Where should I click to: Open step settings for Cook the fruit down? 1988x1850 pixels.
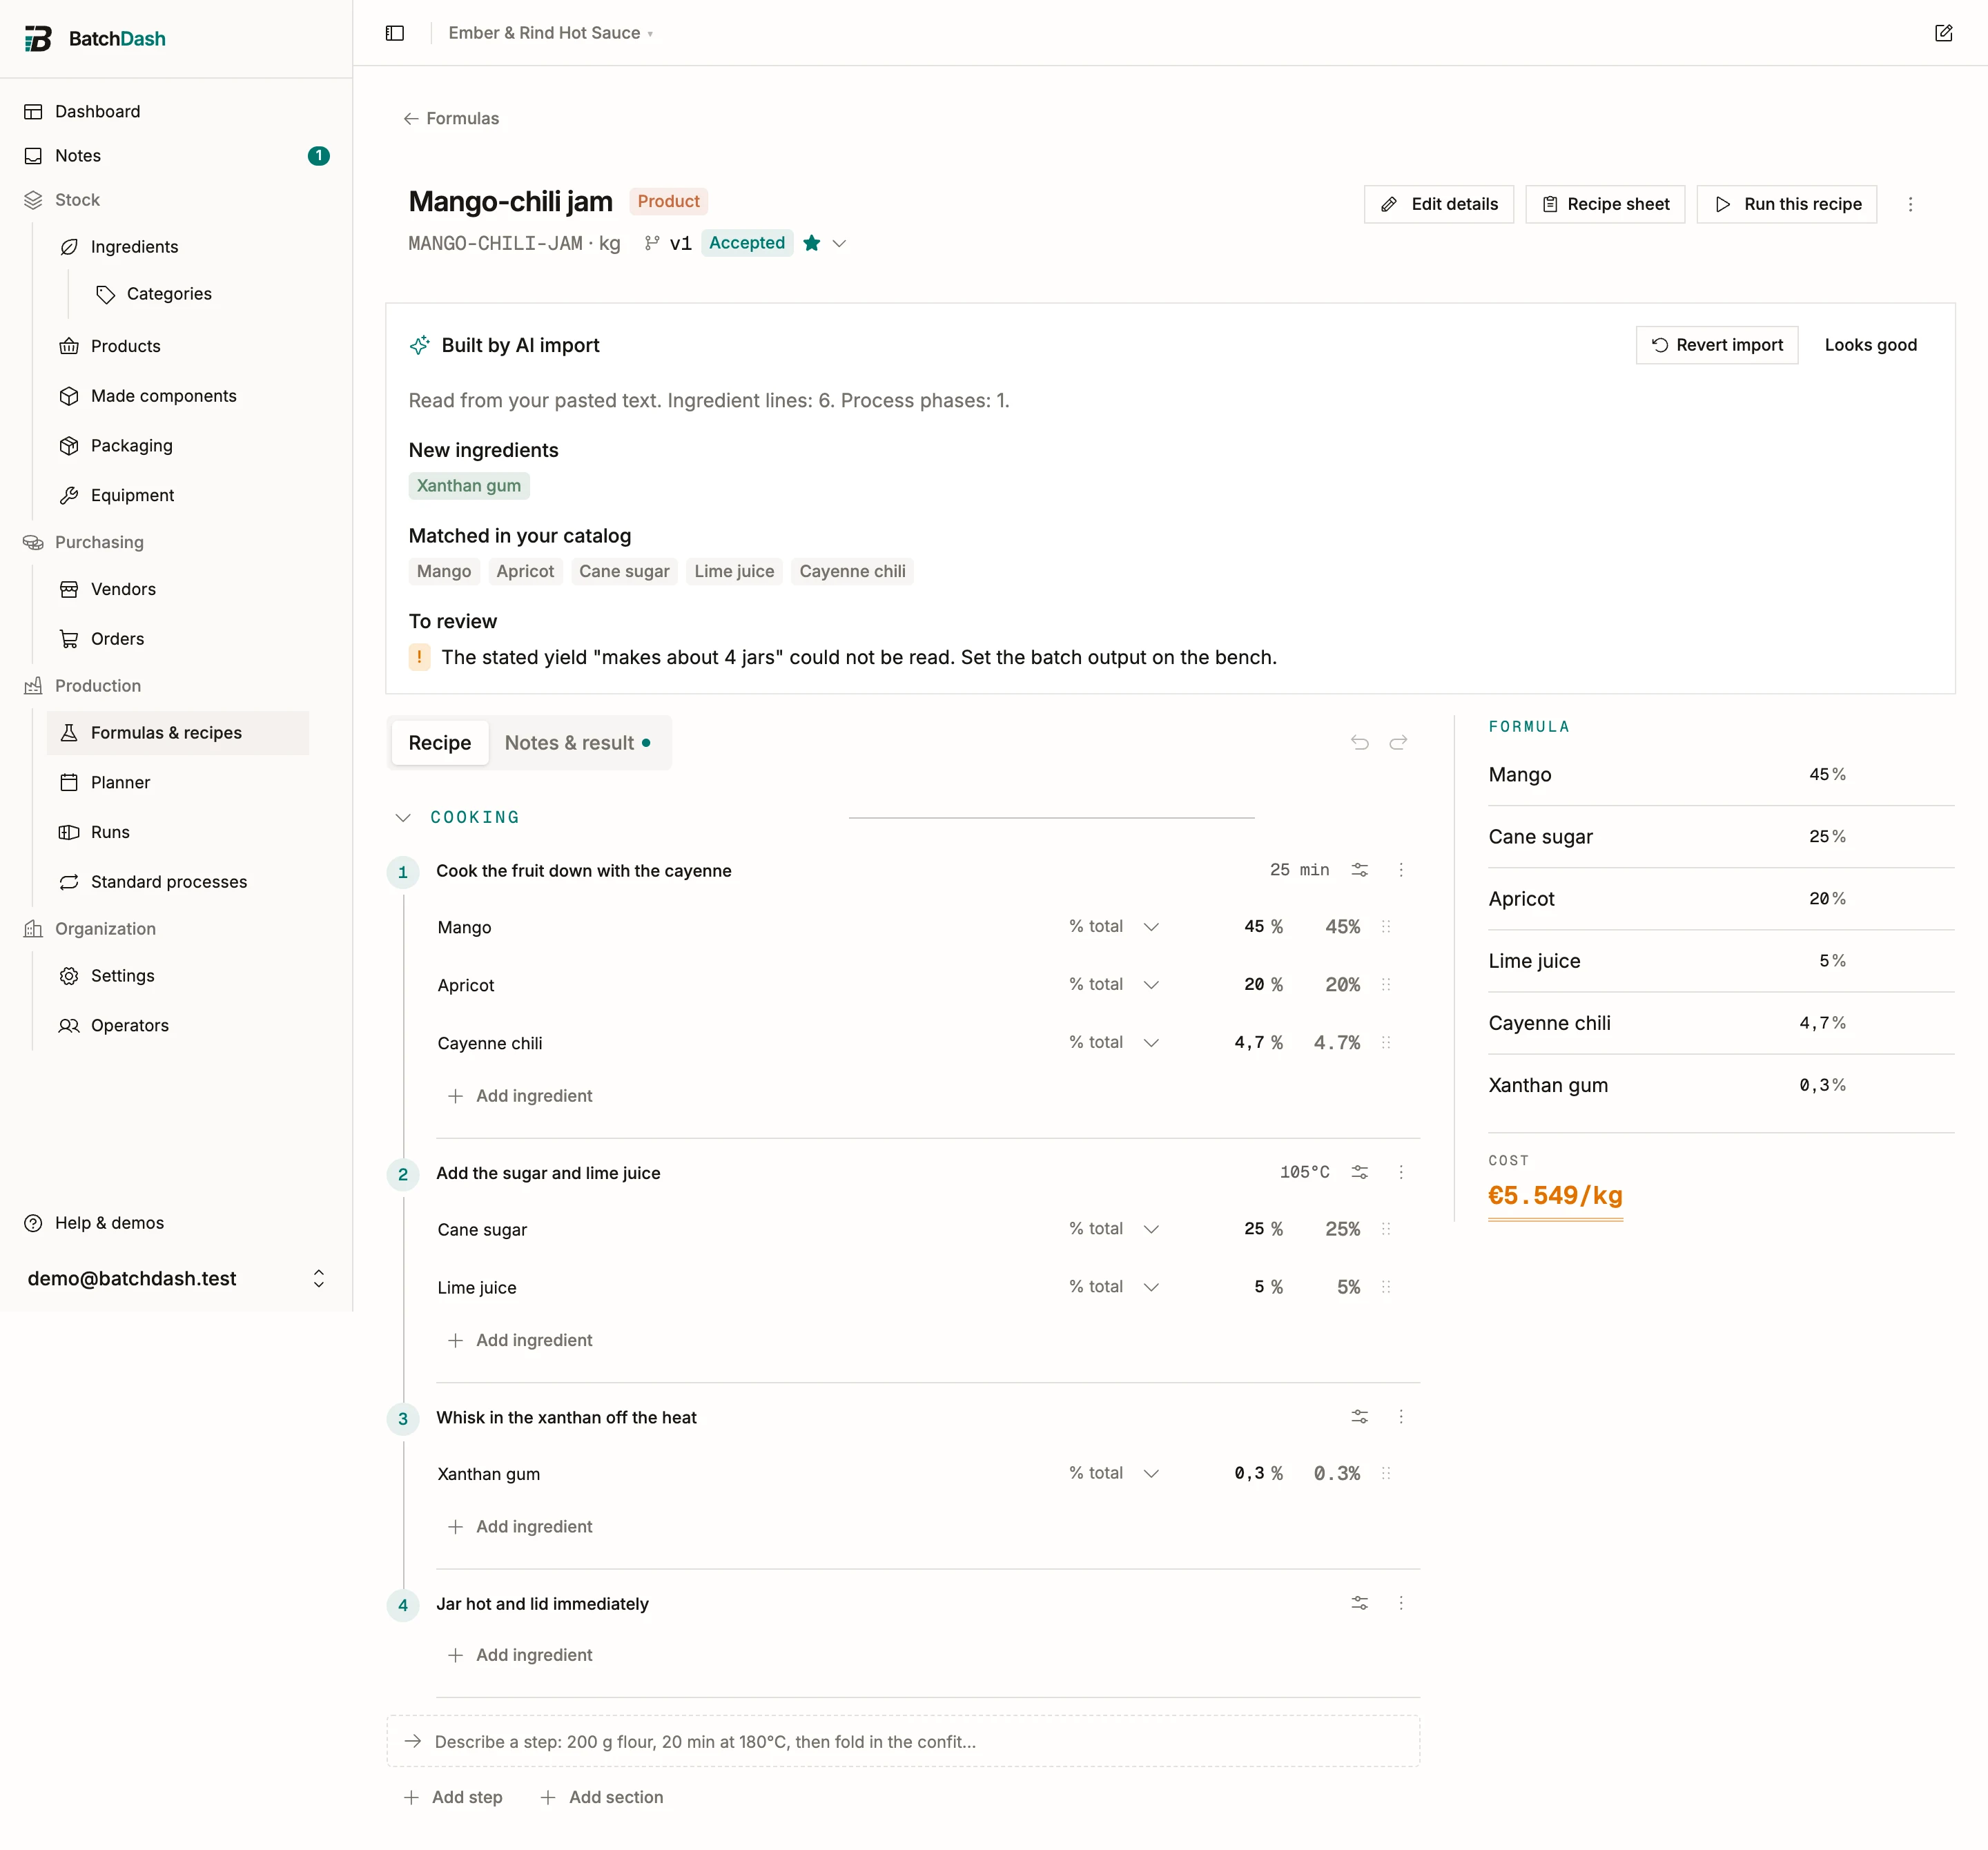[1360, 870]
